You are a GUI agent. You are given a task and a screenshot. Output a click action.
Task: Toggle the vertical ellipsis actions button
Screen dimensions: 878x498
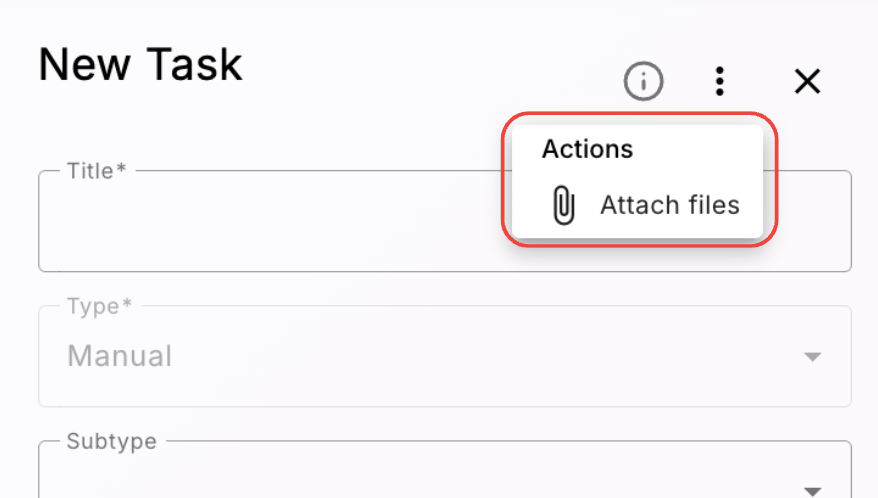click(720, 81)
